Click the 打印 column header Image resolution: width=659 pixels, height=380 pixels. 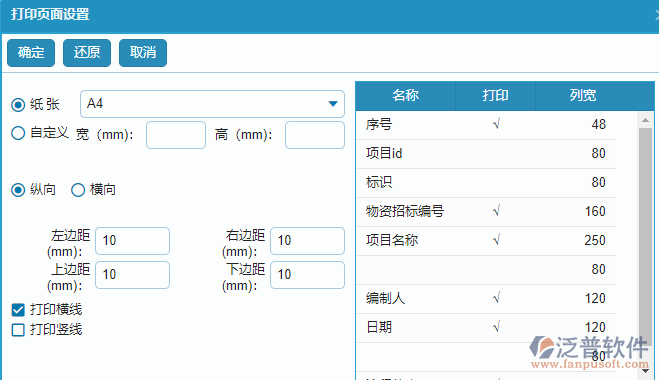click(496, 95)
